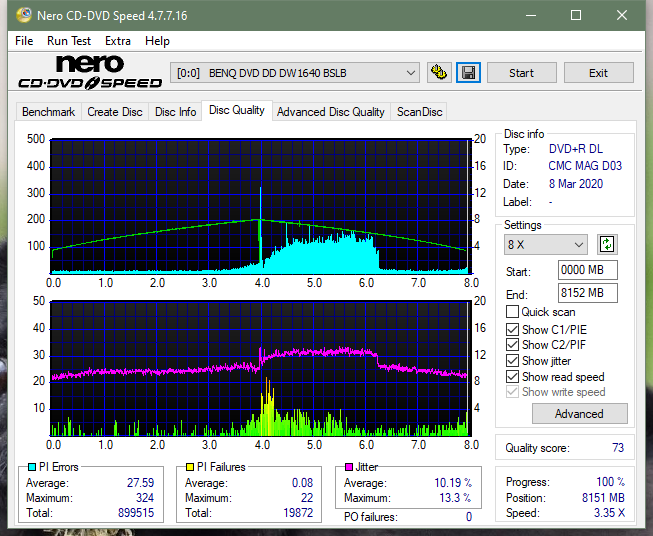Close the Nero CD-DVD Speed window
The width and height of the screenshot is (653, 536).
pos(622,15)
